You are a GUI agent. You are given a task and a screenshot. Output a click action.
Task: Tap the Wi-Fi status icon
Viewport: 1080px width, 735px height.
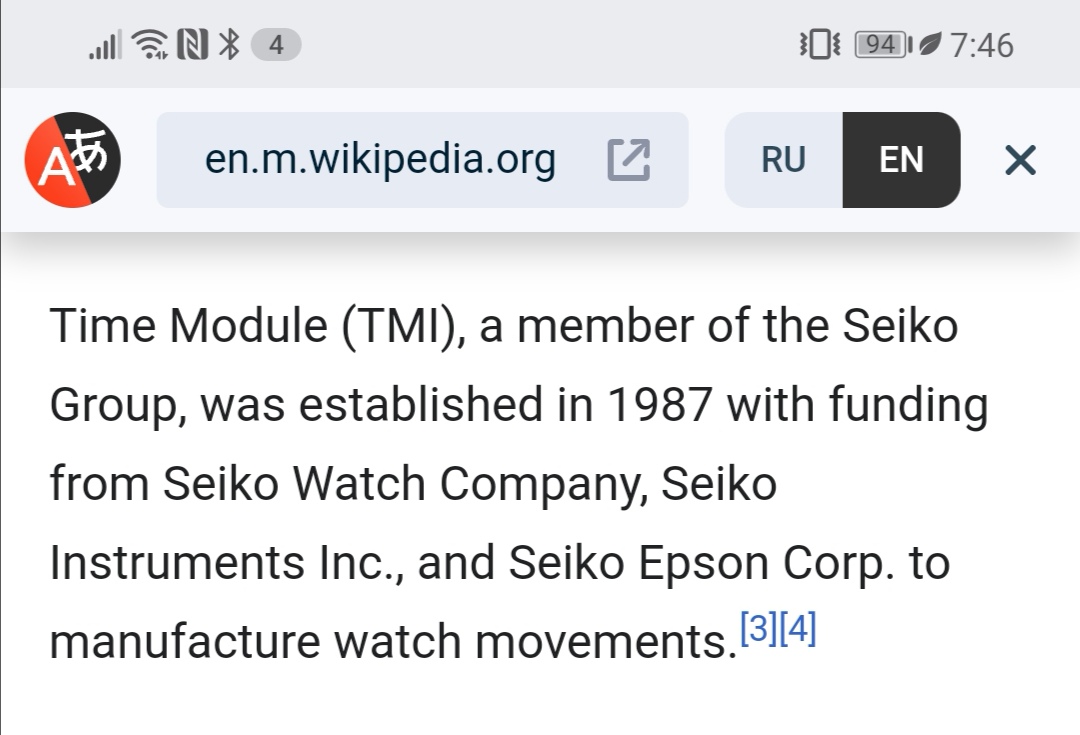tap(150, 45)
